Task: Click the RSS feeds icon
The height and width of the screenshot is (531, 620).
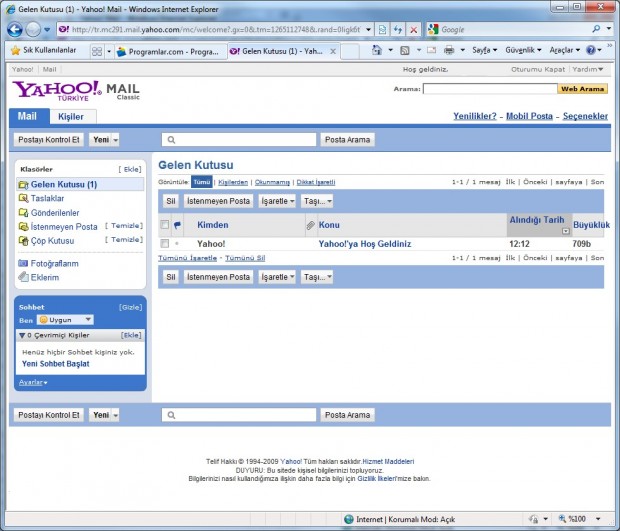Action: pos(405,50)
